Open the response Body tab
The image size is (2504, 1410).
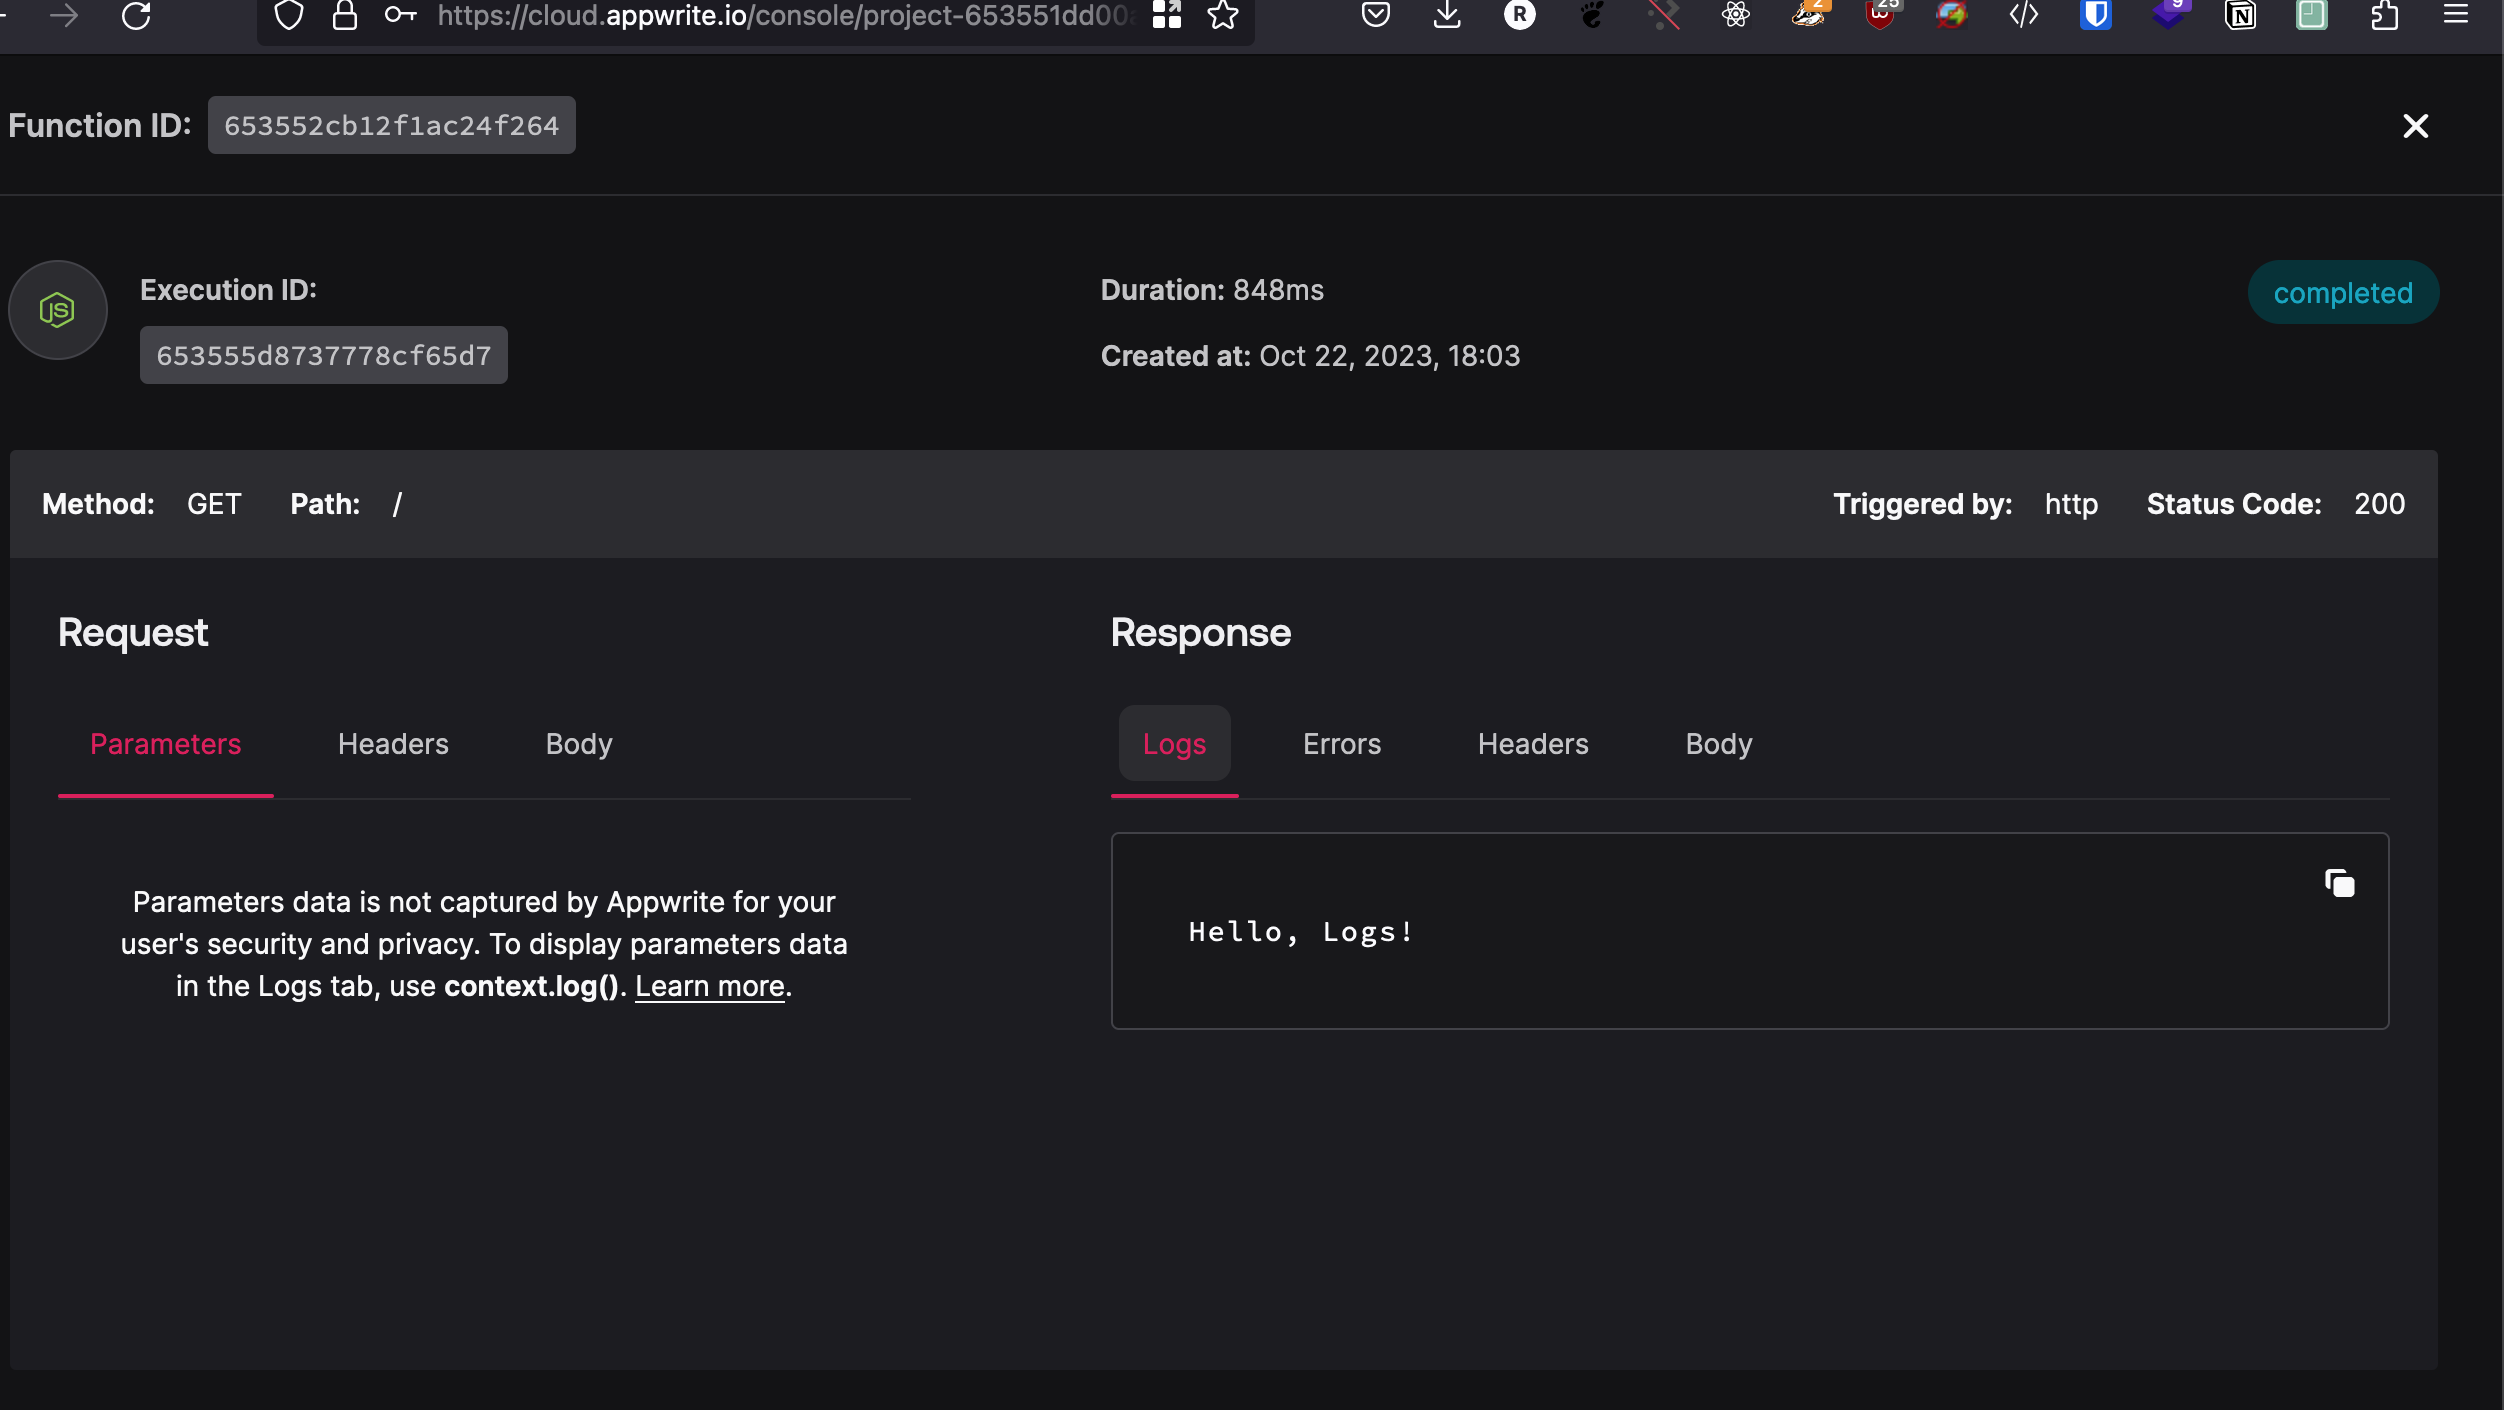point(1718,744)
